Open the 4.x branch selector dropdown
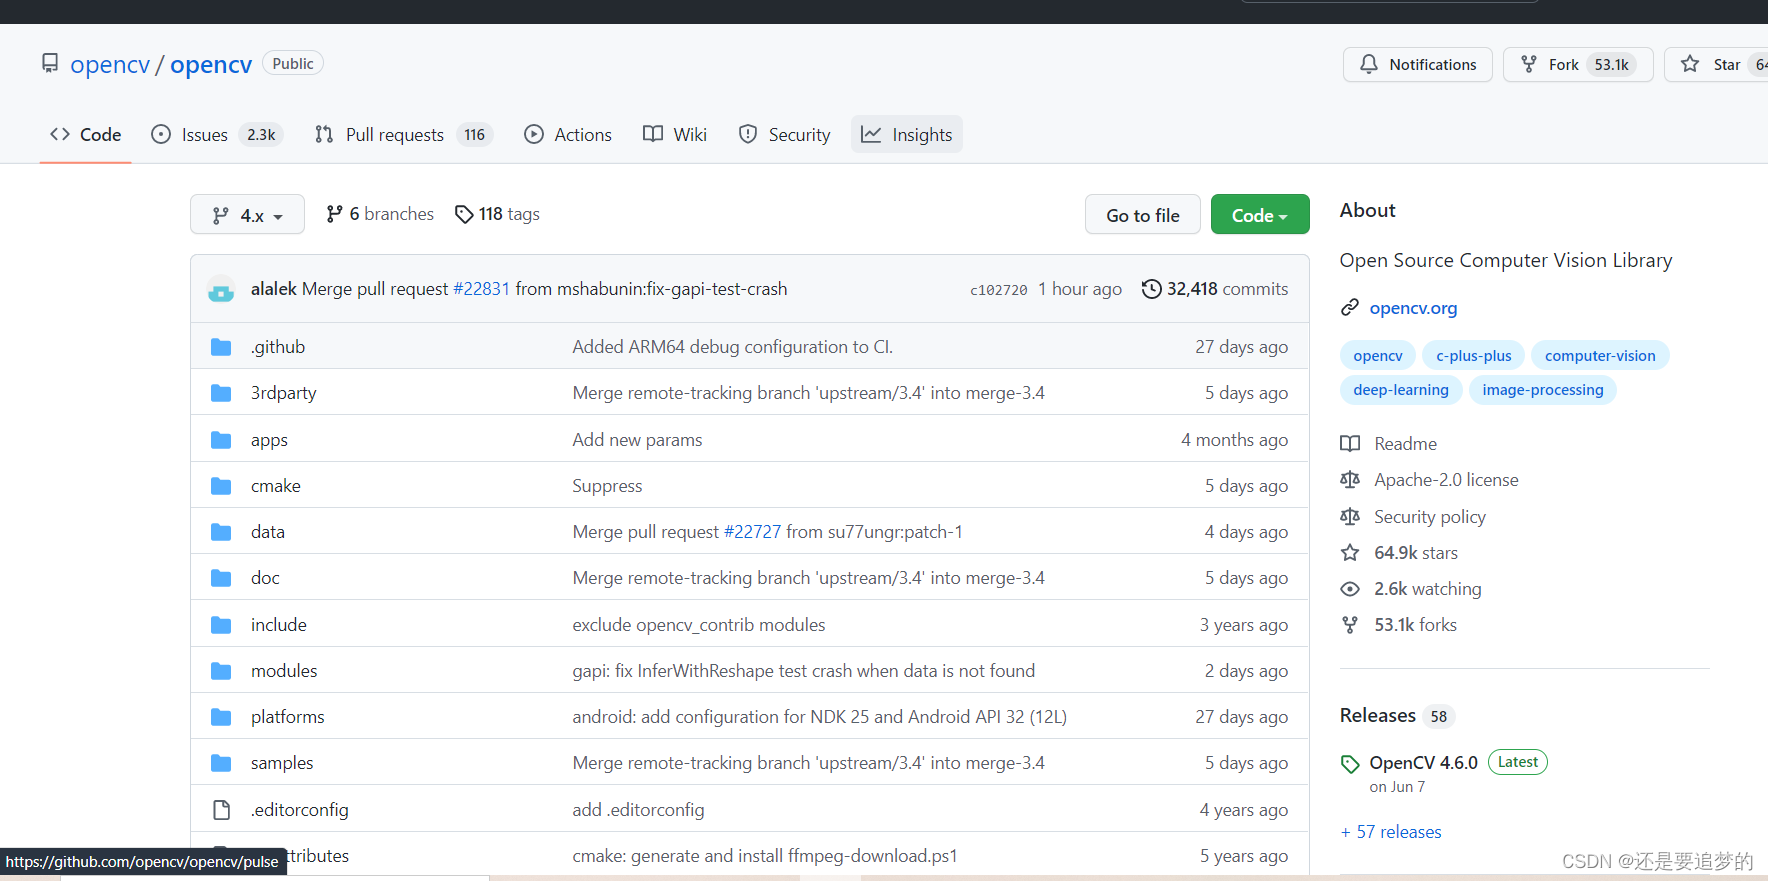This screenshot has height=881, width=1768. [x=247, y=215]
